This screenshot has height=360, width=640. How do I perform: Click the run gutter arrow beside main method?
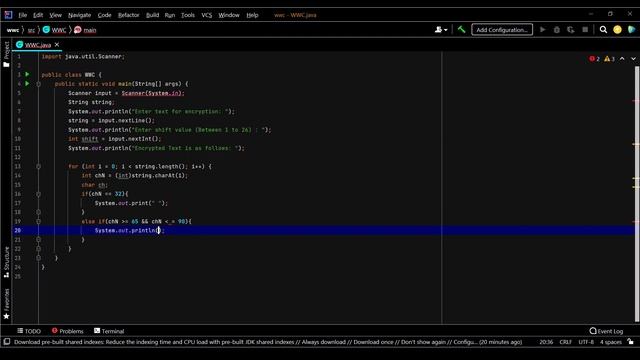click(27, 83)
